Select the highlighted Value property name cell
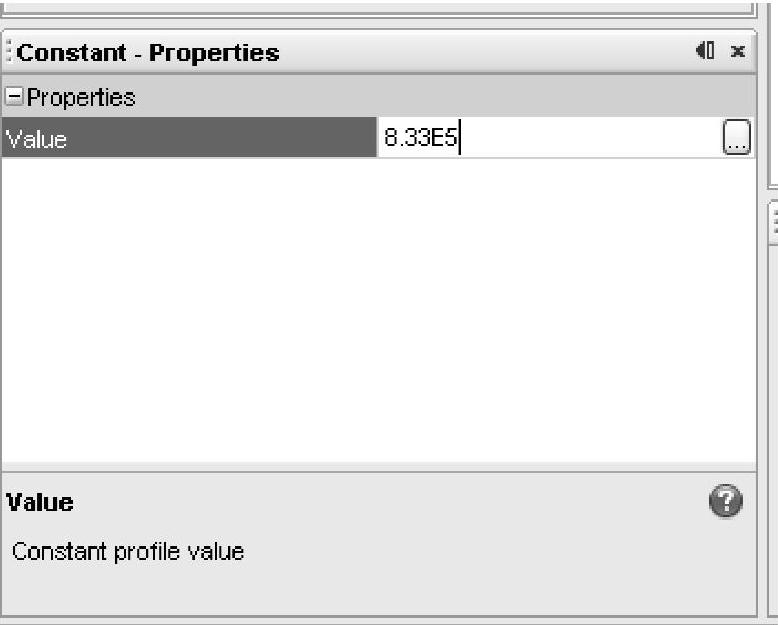The image size is (778, 625). pos(189,137)
